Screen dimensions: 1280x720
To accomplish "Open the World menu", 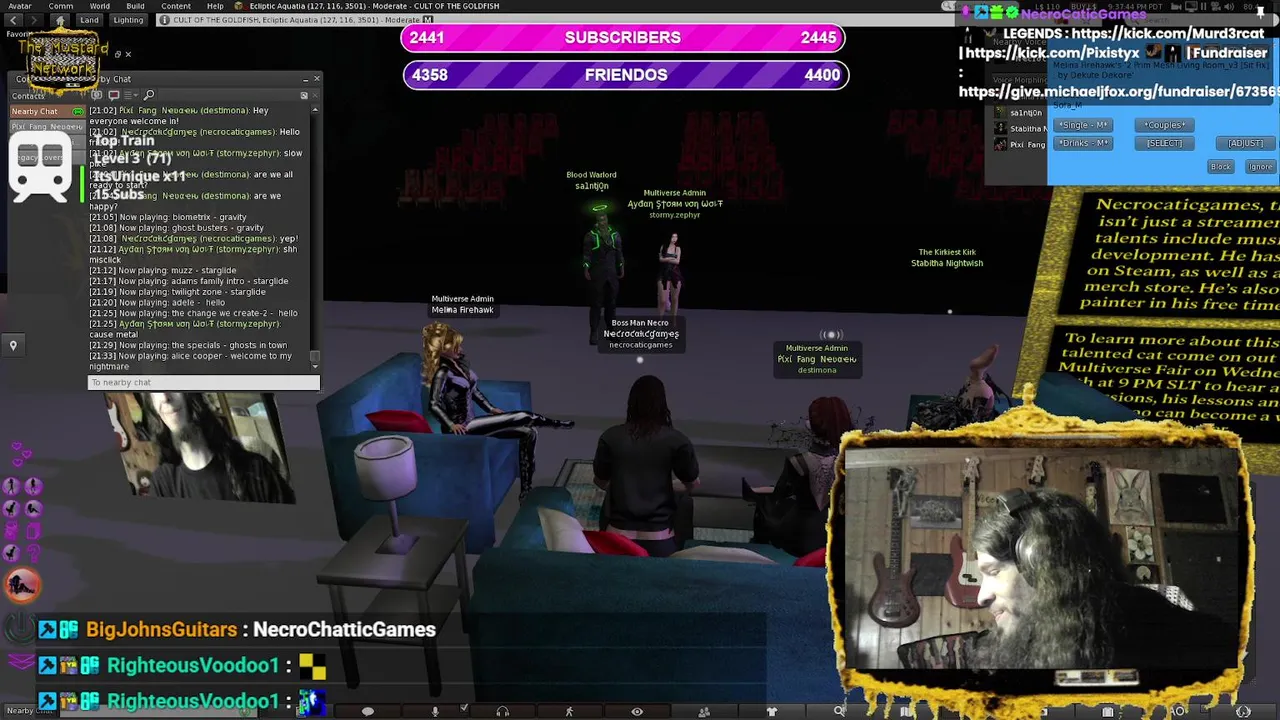I will tap(99, 6).
